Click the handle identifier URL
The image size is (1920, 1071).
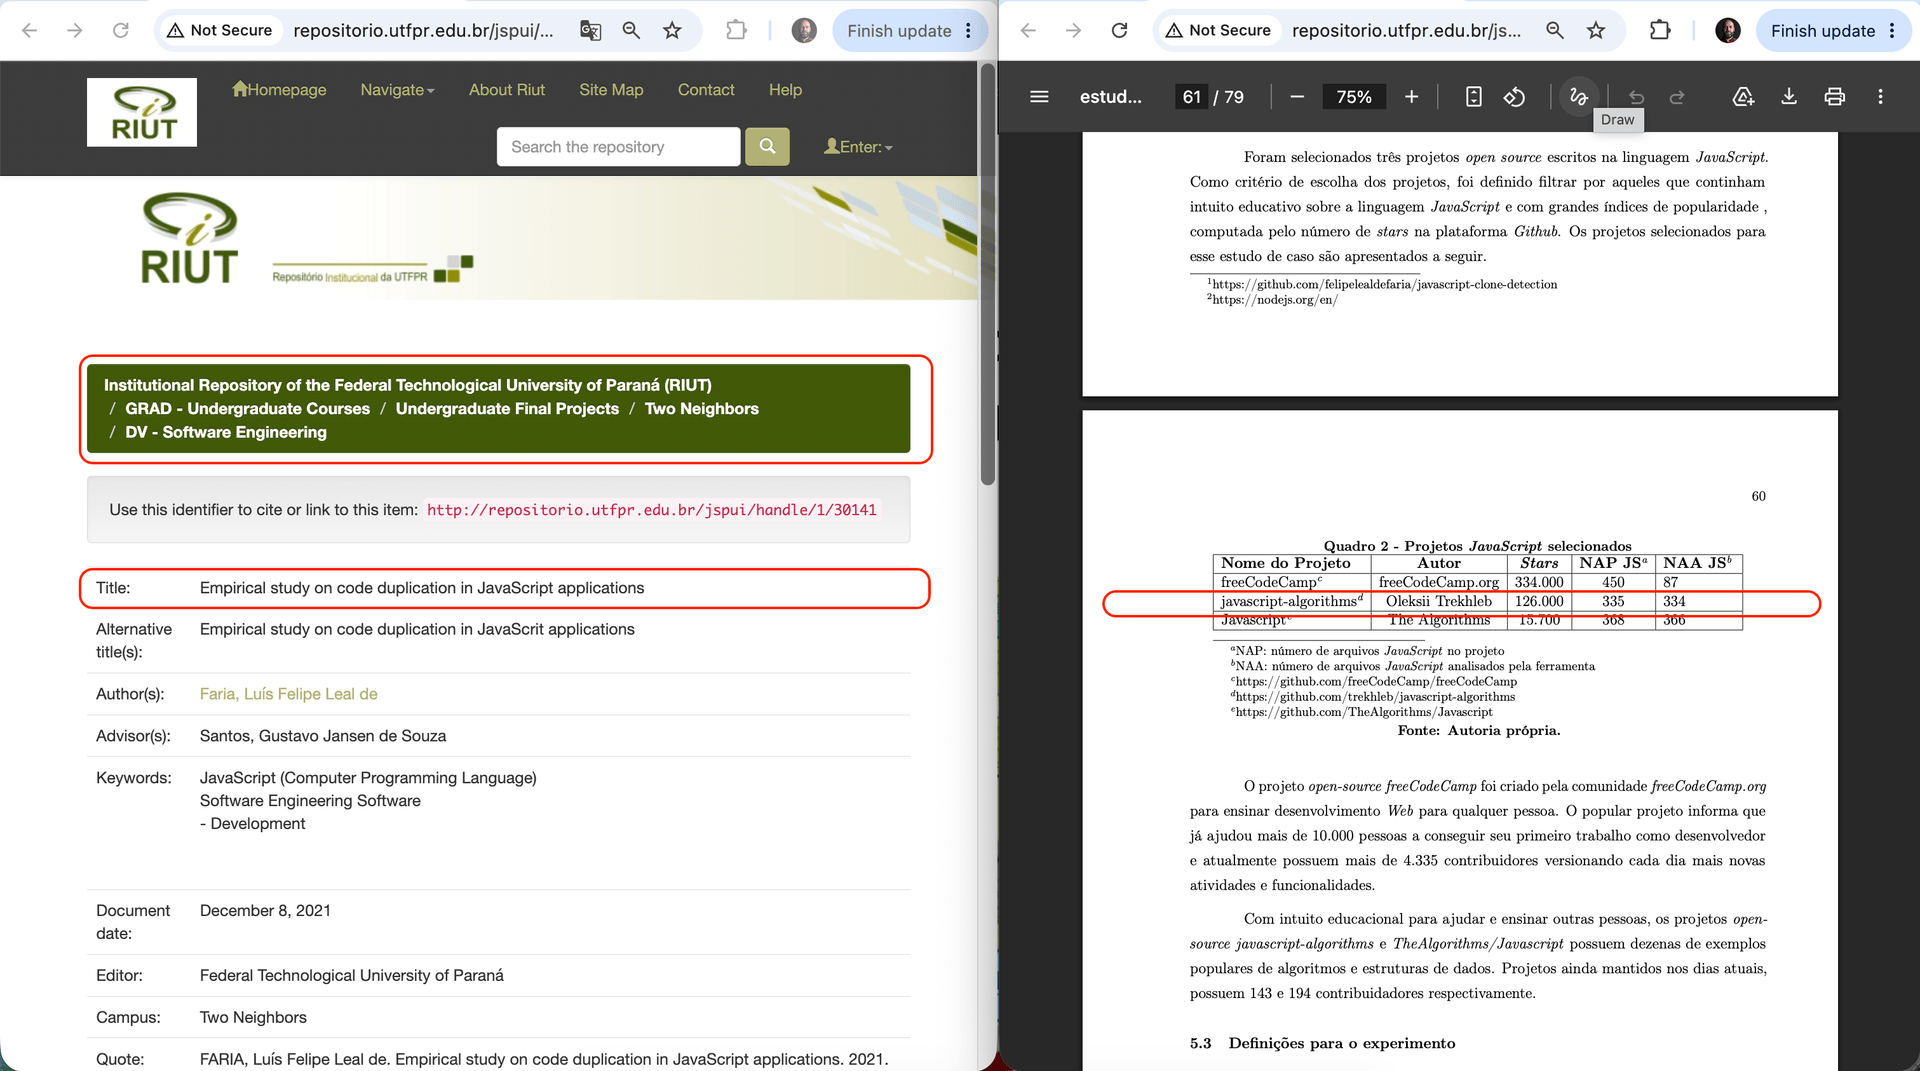click(x=652, y=510)
